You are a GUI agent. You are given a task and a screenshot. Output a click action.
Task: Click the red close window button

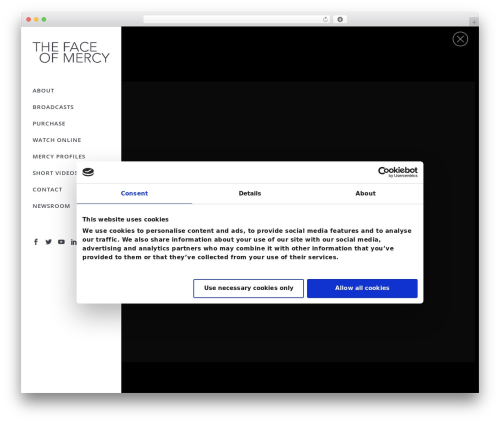[29, 19]
